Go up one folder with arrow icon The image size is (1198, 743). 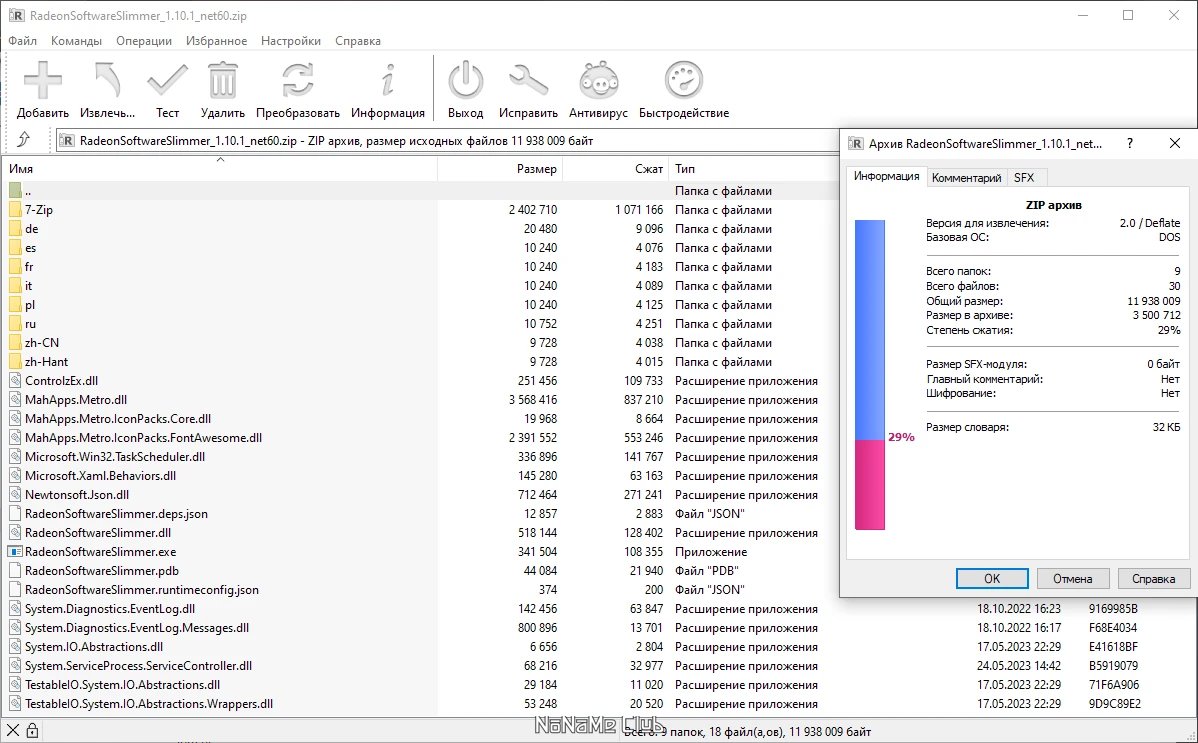(x=24, y=140)
